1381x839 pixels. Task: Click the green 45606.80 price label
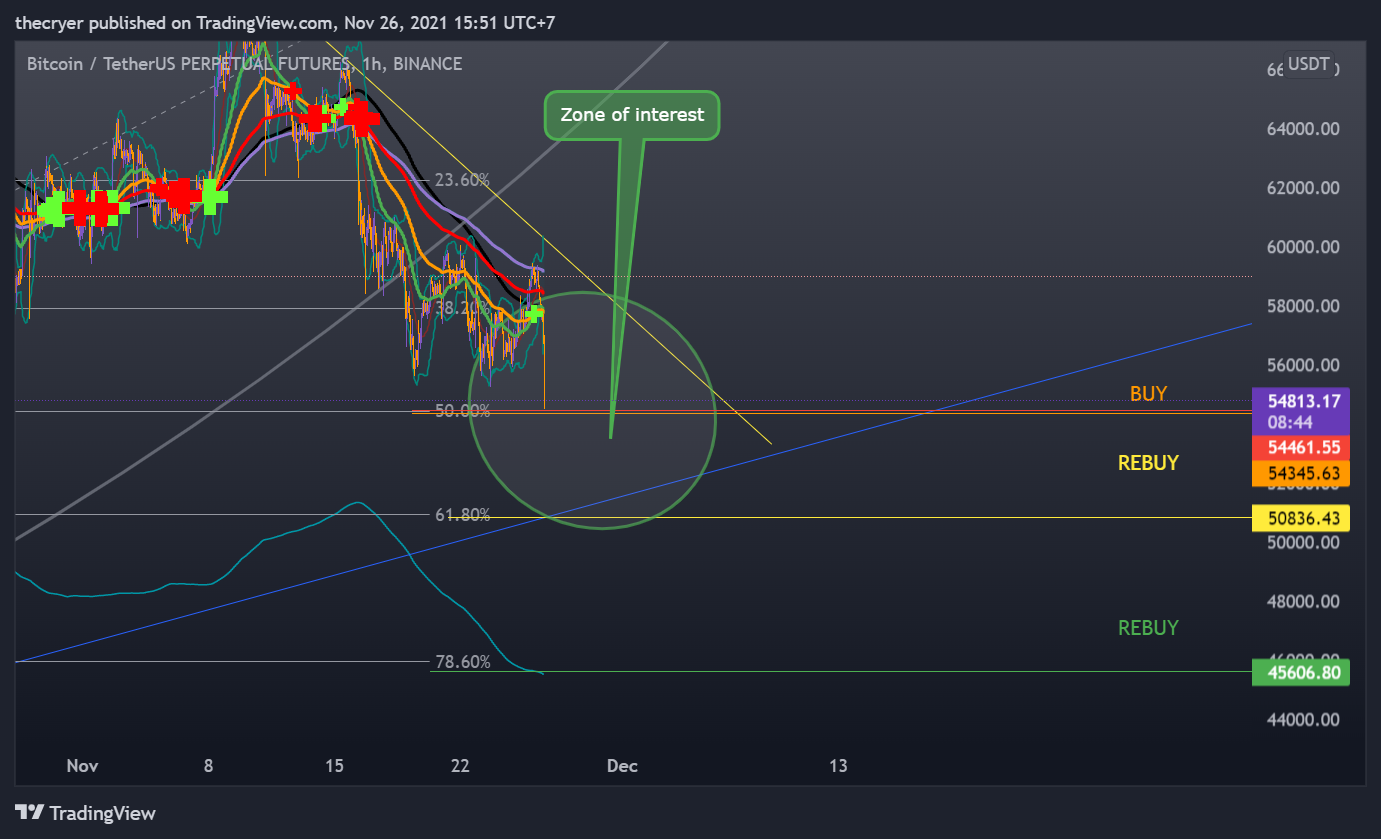pos(1301,673)
